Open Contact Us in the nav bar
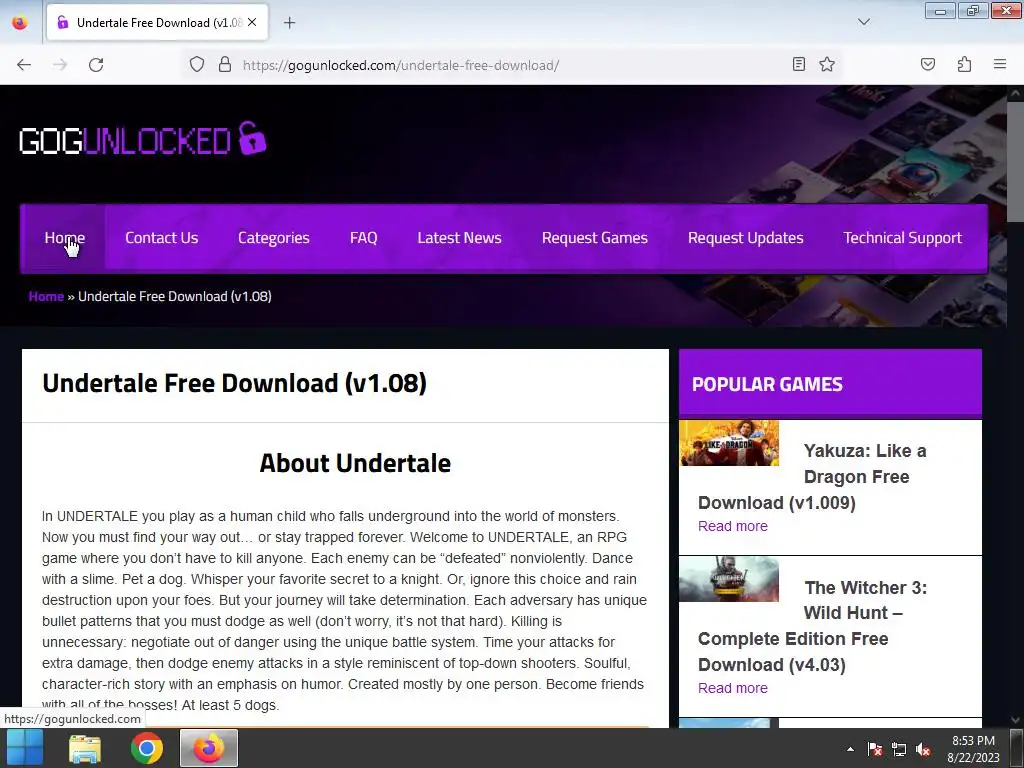This screenshot has height=768, width=1024. [x=161, y=238]
